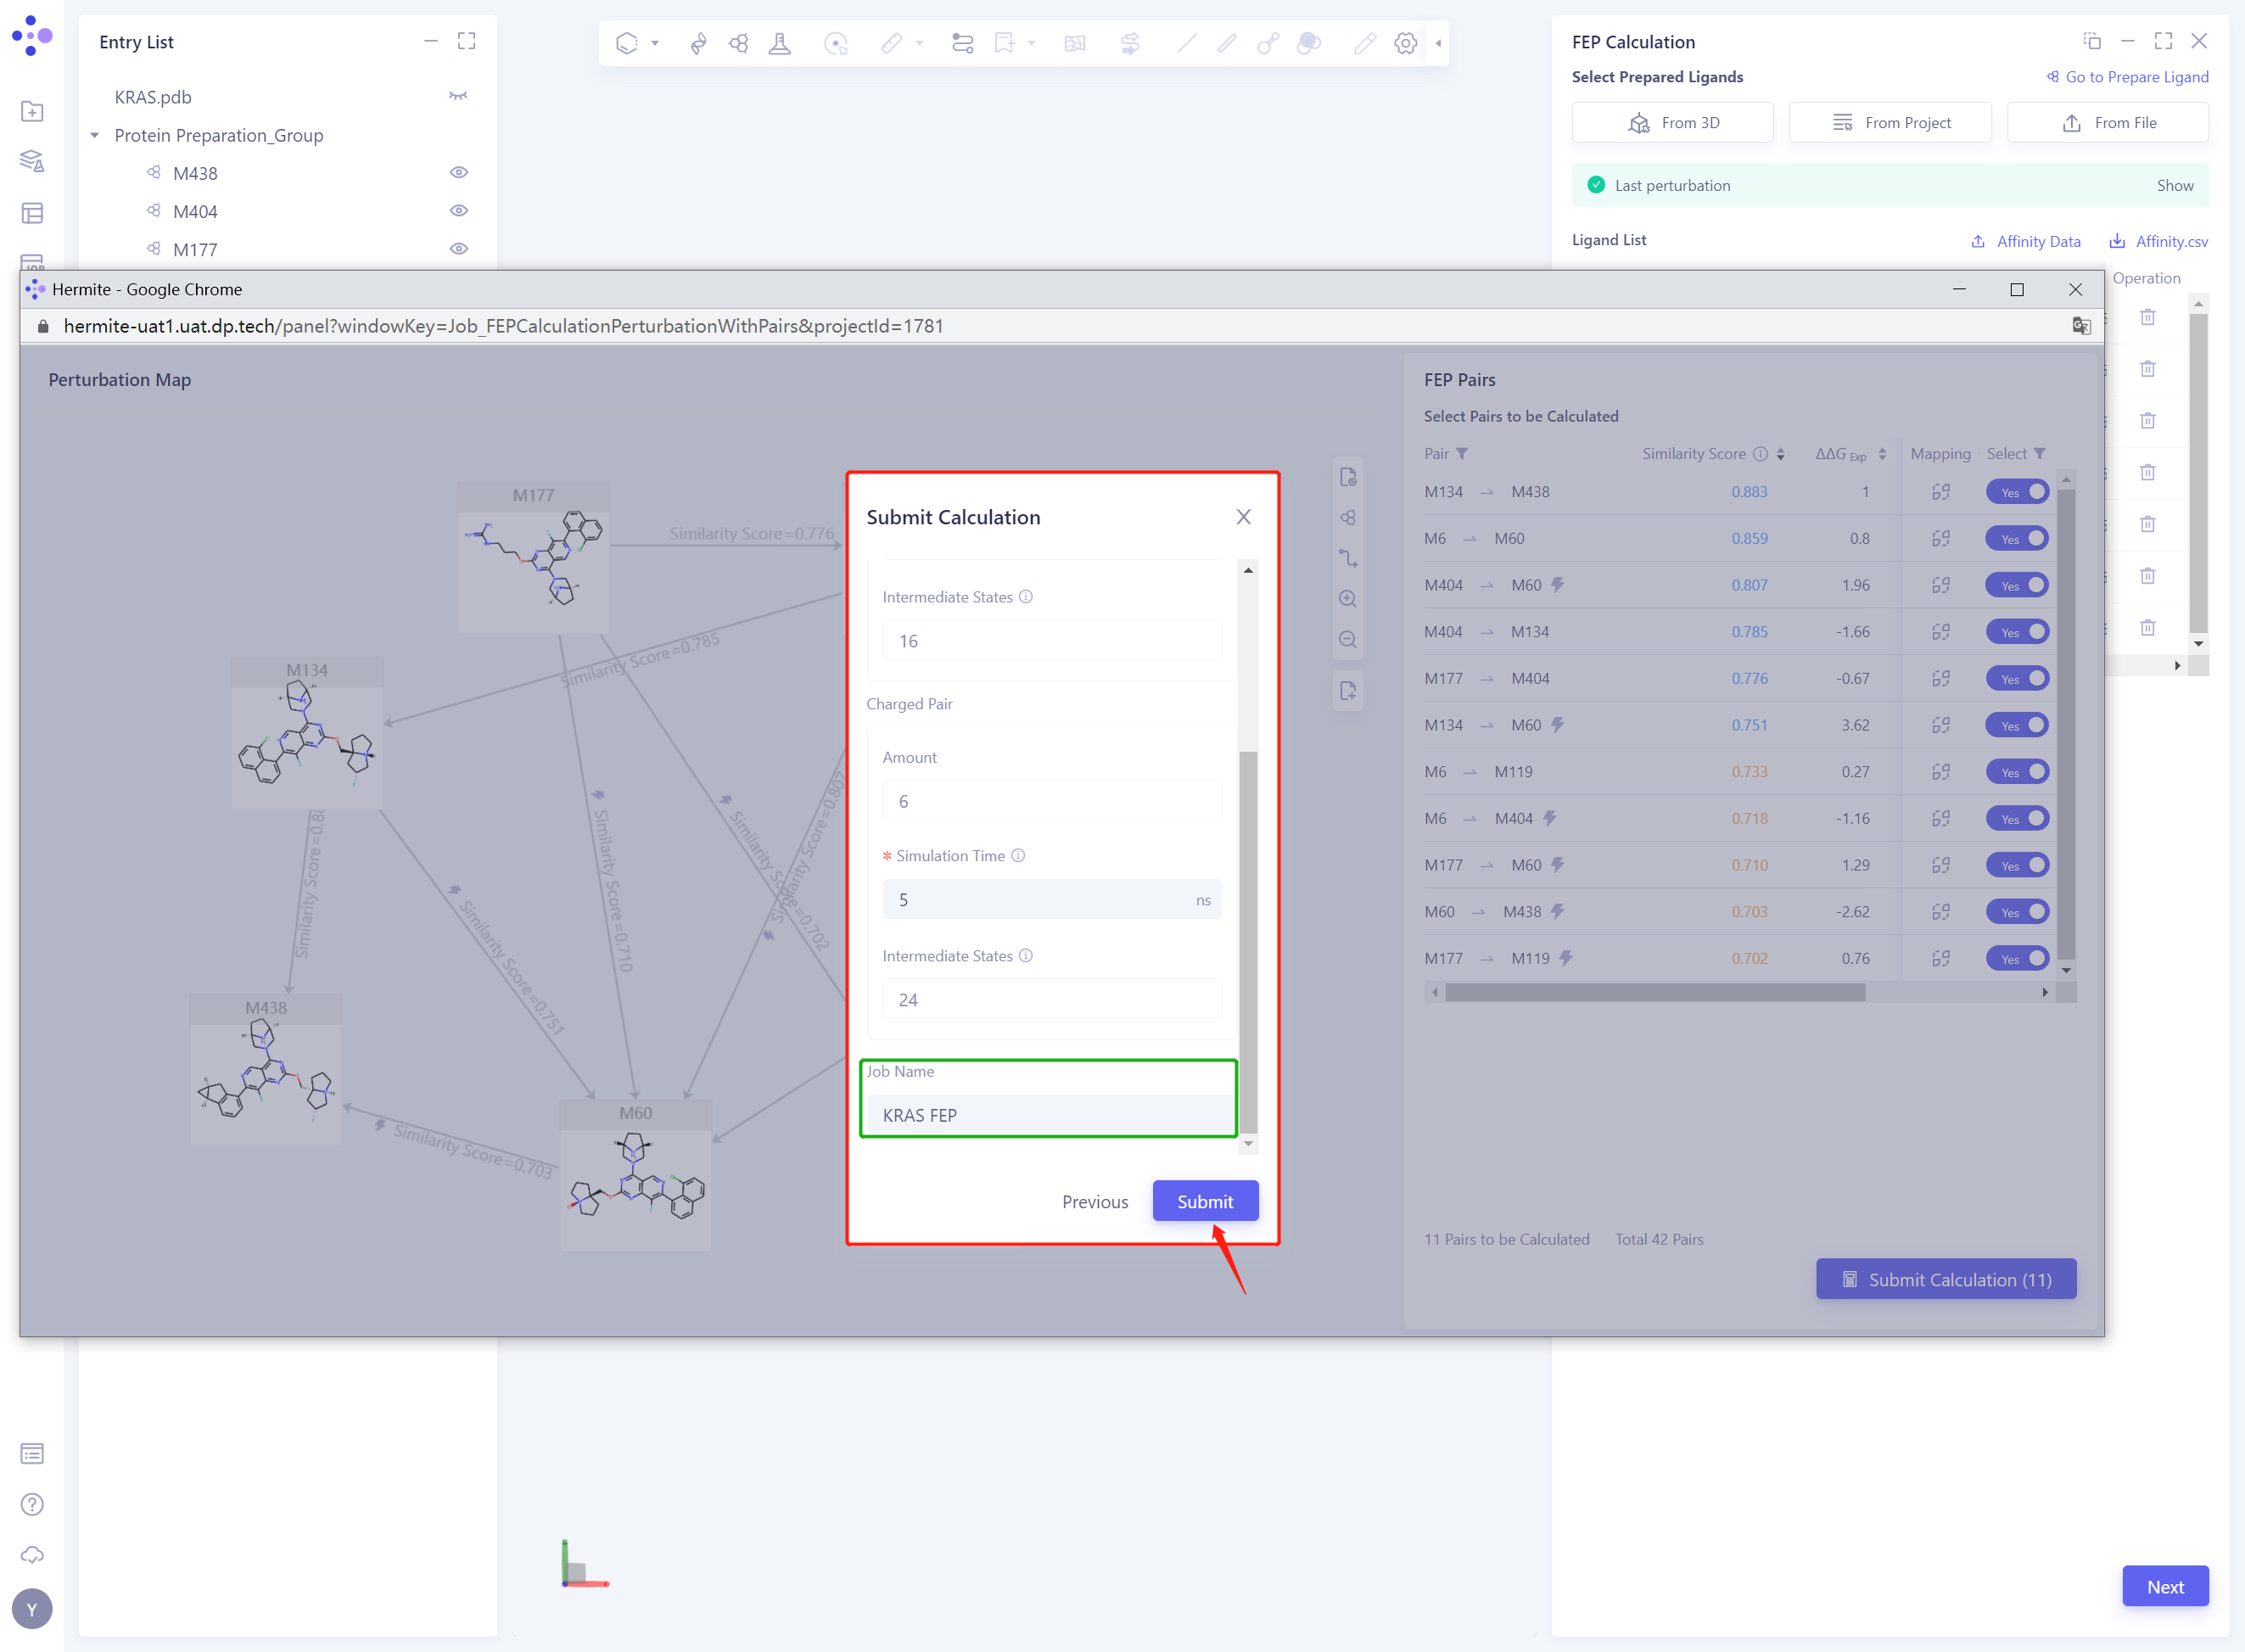Download Affinity.csv from the Ligand List
Screen dimensions: 2245x1652
2118,241
